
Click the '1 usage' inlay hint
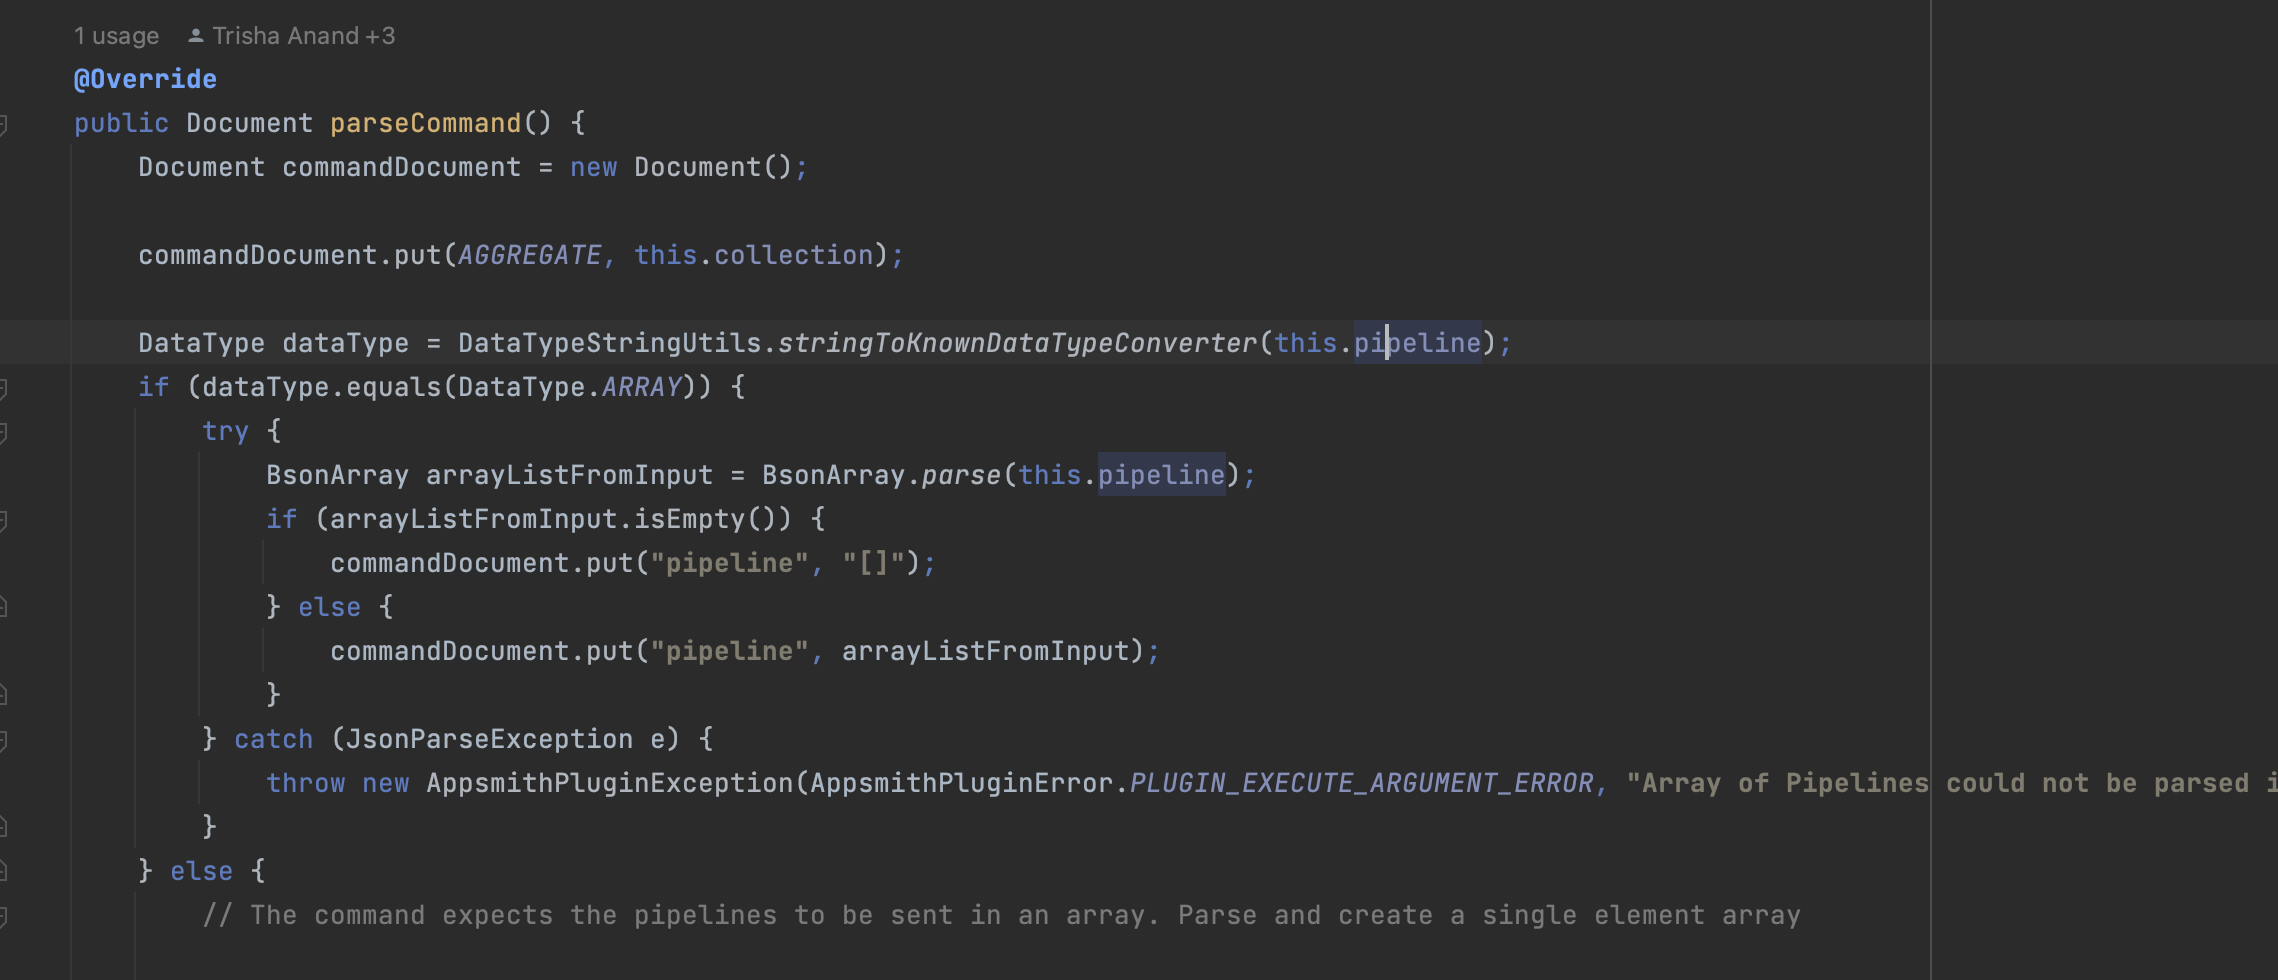[x=116, y=36]
